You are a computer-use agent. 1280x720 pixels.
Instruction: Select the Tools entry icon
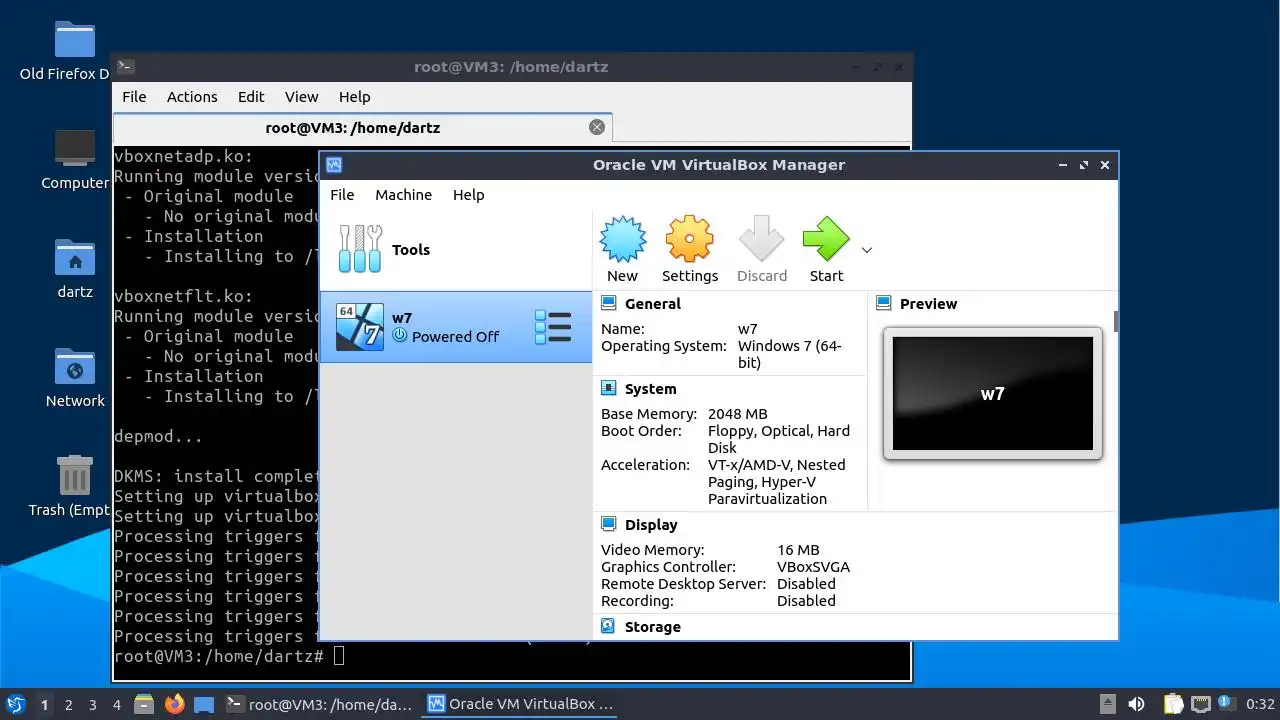pyautogui.click(x=360, y=249)
